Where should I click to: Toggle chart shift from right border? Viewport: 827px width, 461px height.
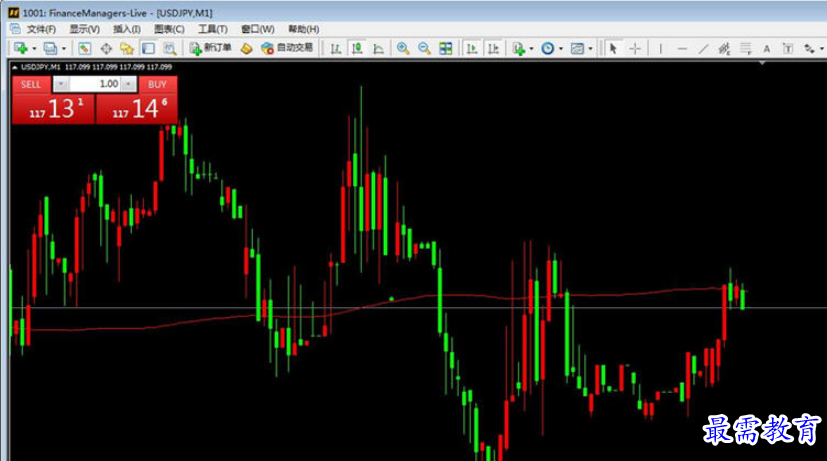point(493,49)
